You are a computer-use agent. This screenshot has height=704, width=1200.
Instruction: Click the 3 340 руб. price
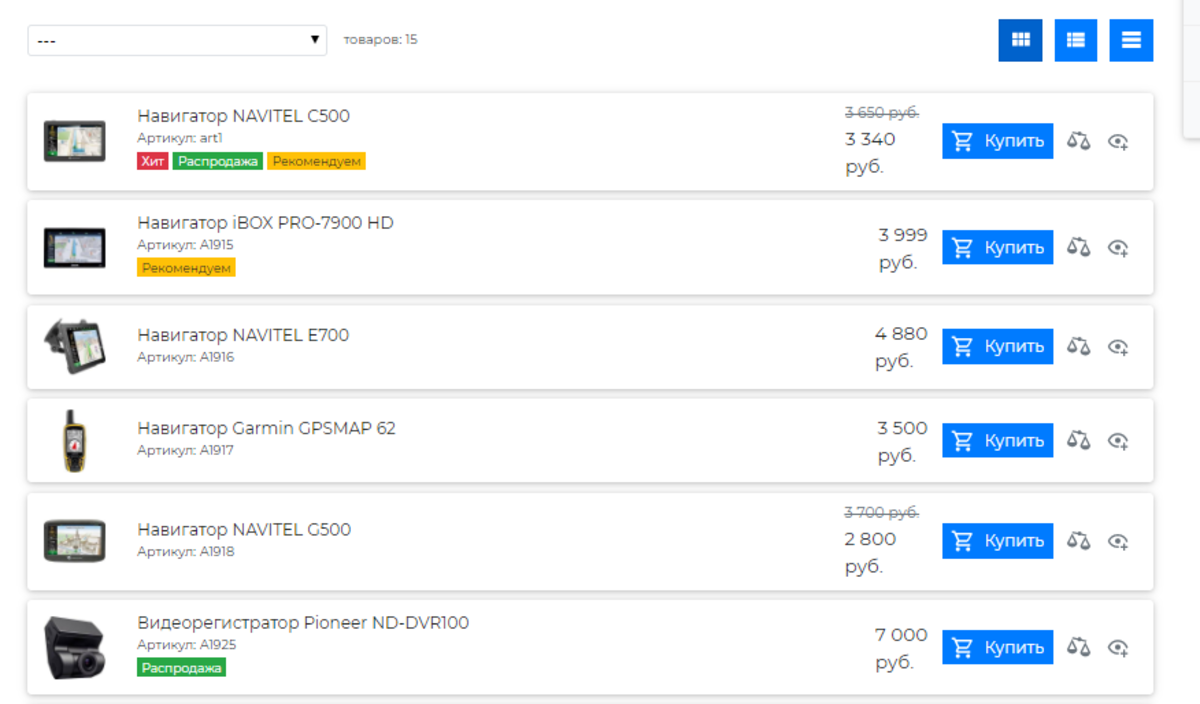pyautogui.click(x=871, y=152)
